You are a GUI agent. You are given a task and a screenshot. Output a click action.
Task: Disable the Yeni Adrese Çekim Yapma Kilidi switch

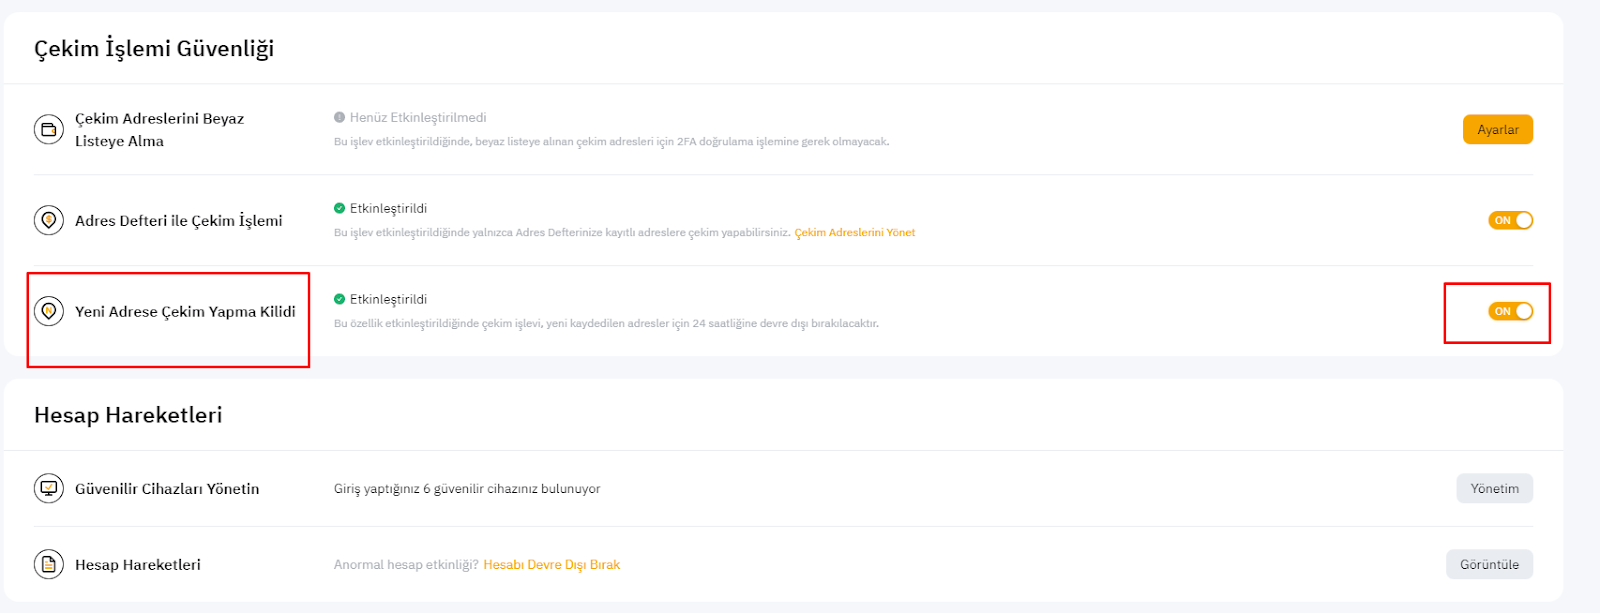click(x=1510, y=311)
